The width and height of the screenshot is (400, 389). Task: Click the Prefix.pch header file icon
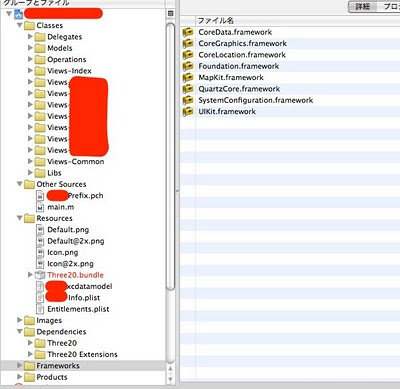[40, 196]
